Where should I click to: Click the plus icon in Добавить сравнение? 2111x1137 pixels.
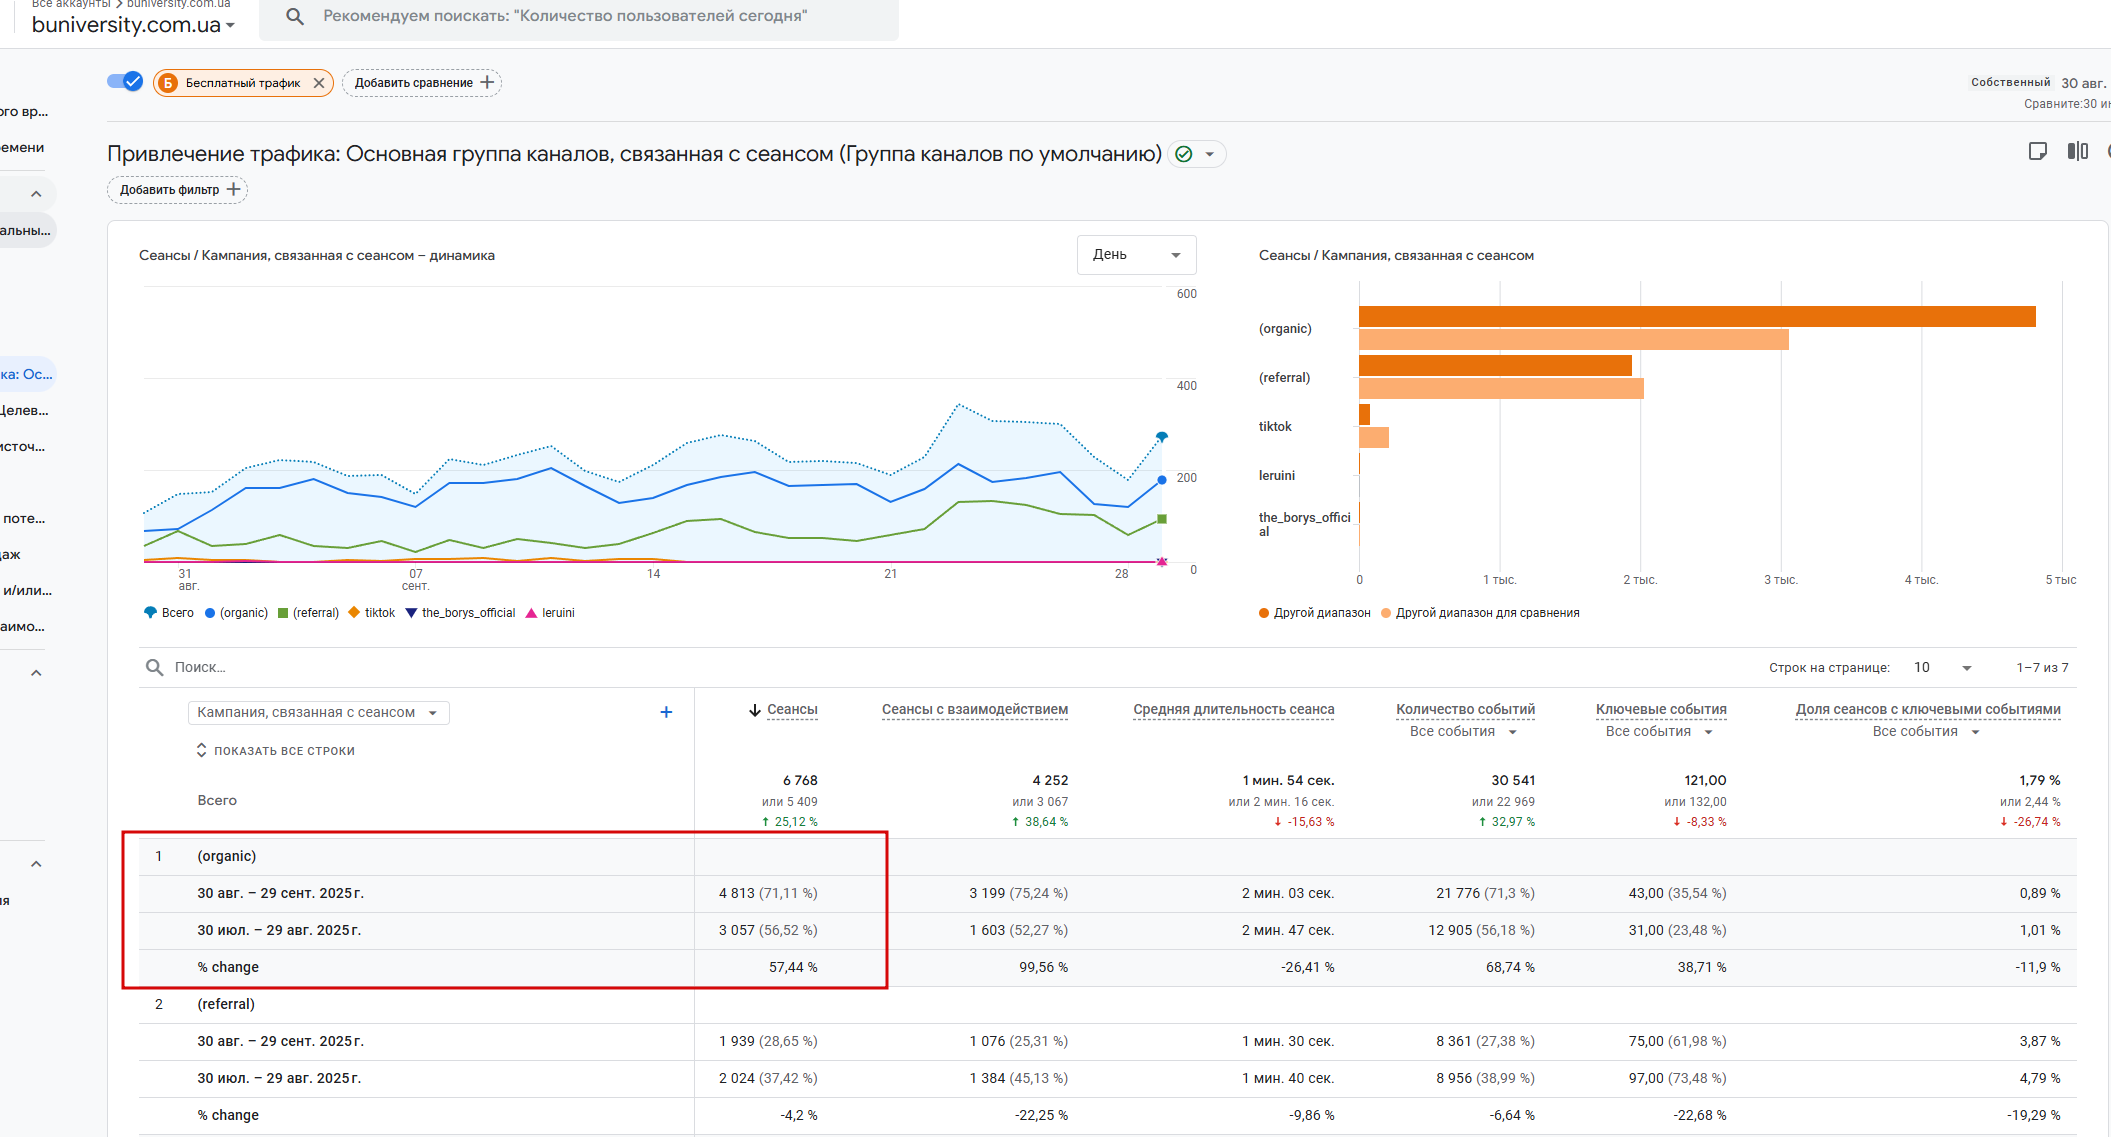(x=487, y=82)
